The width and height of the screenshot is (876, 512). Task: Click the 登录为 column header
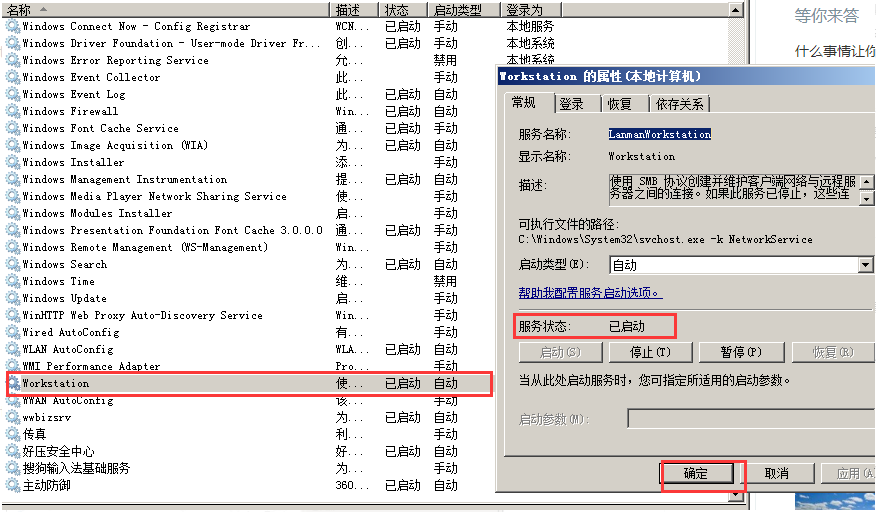531,10
